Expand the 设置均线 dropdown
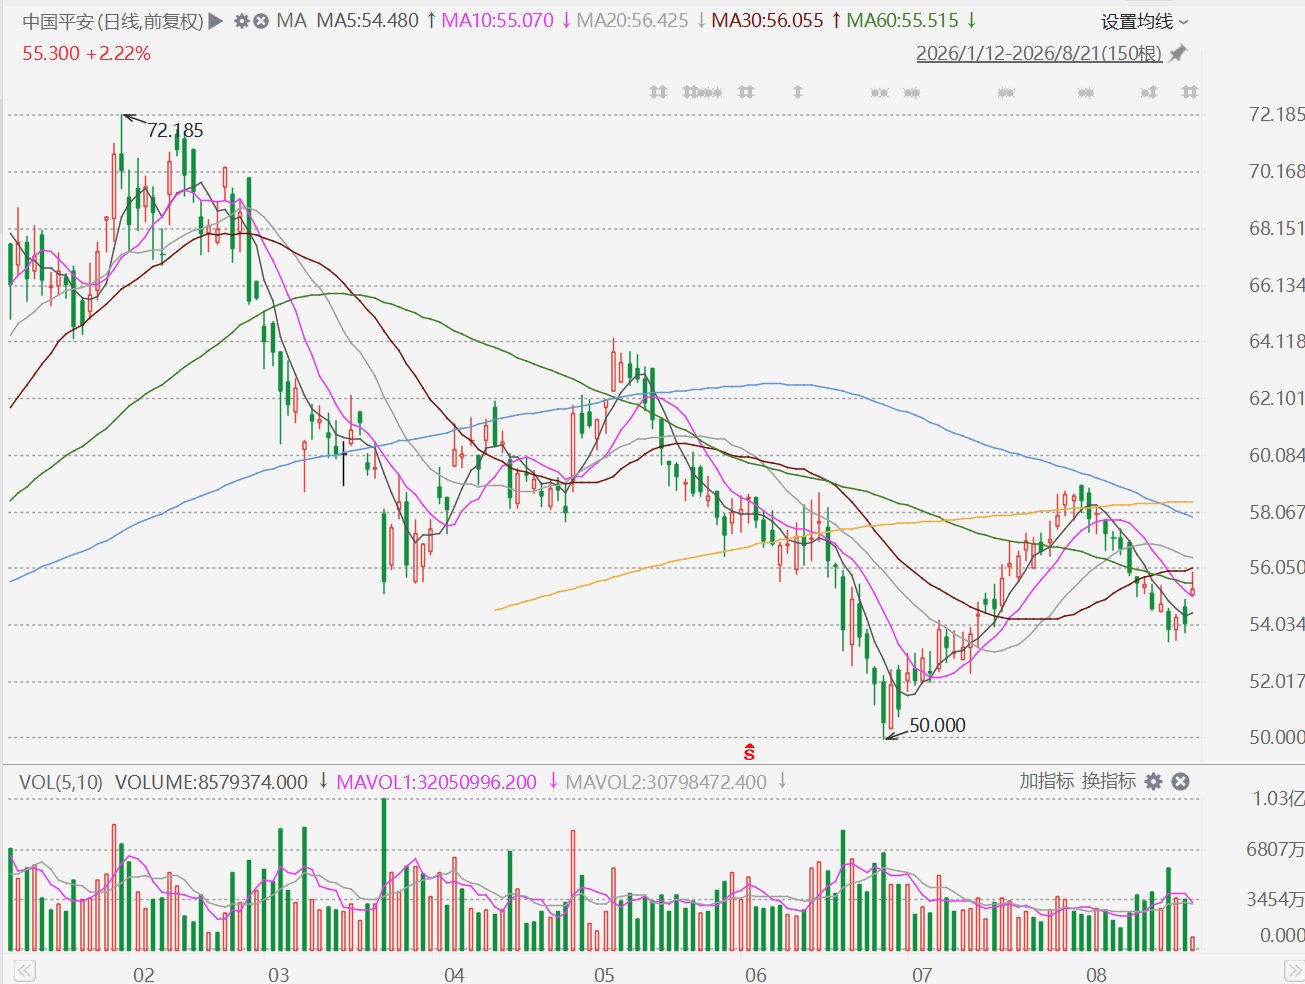 pos(1145,21)
